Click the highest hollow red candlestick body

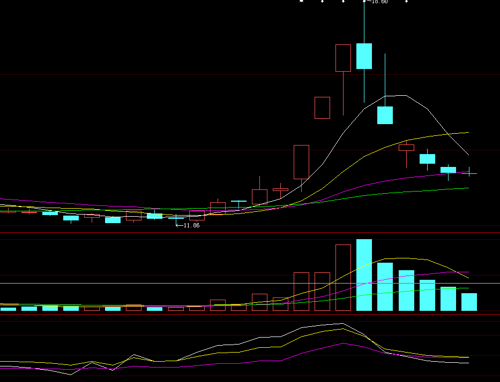tap(343, 58)
